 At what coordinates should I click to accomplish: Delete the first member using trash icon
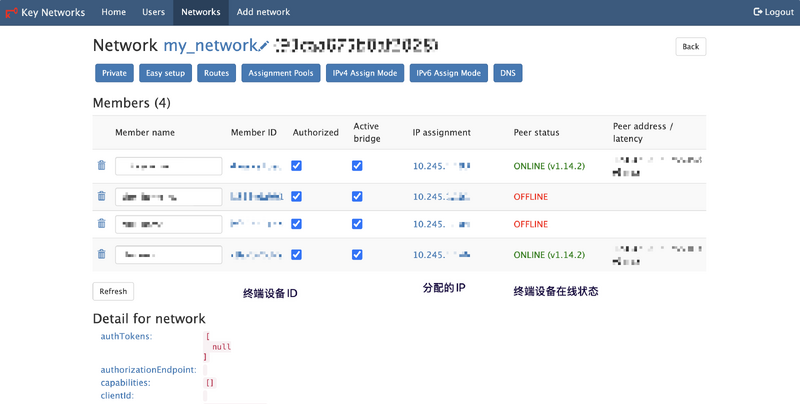tap(101, 166)
